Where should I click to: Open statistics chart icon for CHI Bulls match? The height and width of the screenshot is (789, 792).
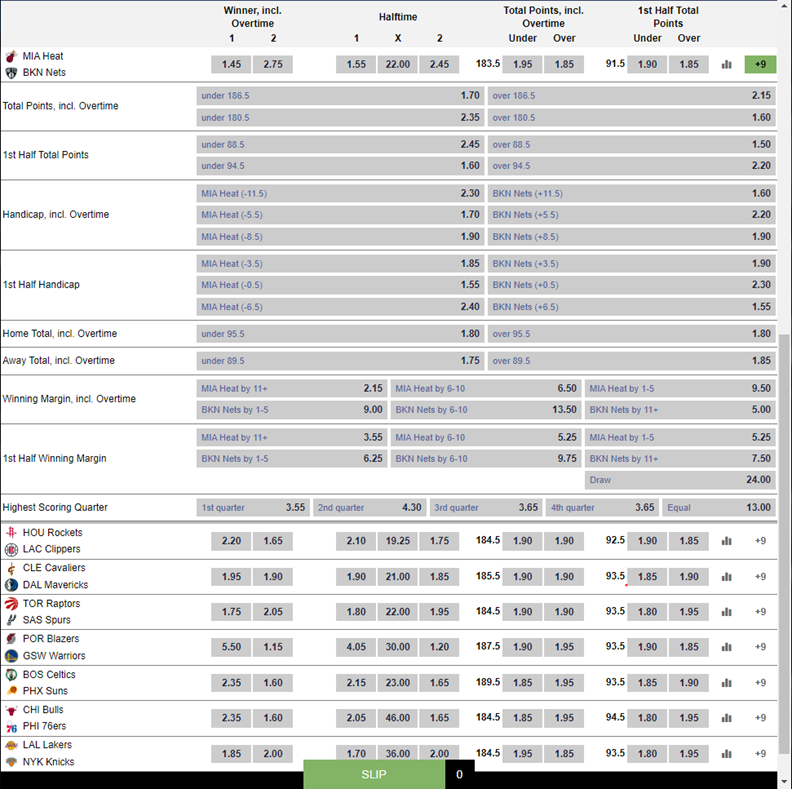point(726,718)
